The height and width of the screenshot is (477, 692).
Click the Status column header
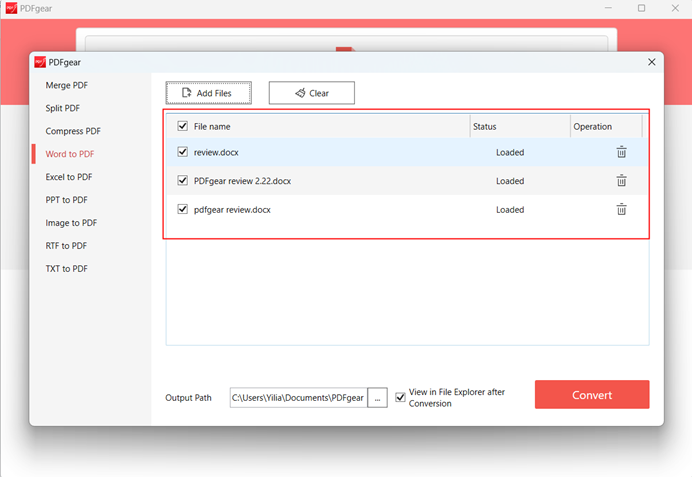(485, 127)
